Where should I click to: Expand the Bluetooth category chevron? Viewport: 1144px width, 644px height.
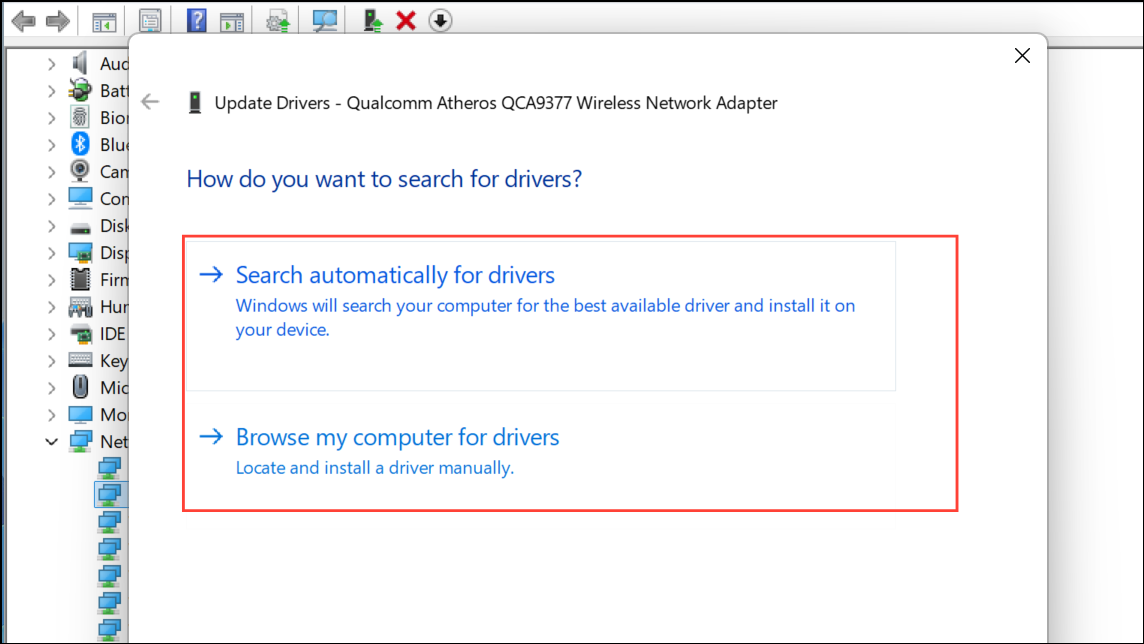[52, 145]
